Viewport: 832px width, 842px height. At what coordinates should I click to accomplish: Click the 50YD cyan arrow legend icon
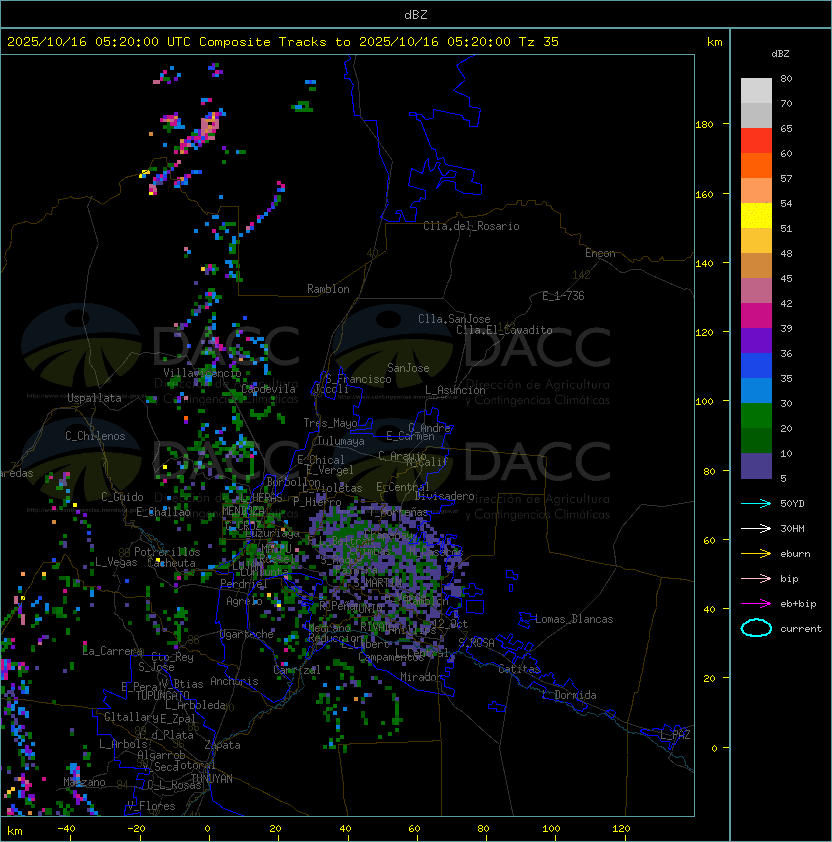pyautogui.click(x=756, y=504)
